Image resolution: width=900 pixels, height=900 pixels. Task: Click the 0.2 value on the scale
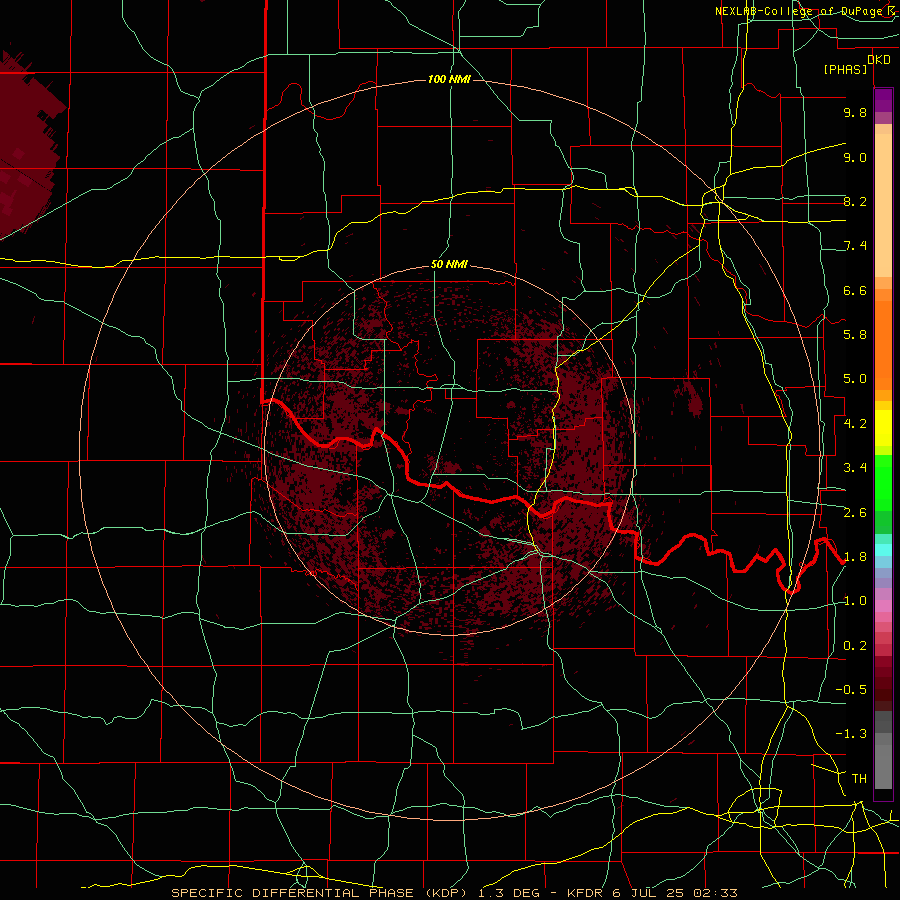855,646
